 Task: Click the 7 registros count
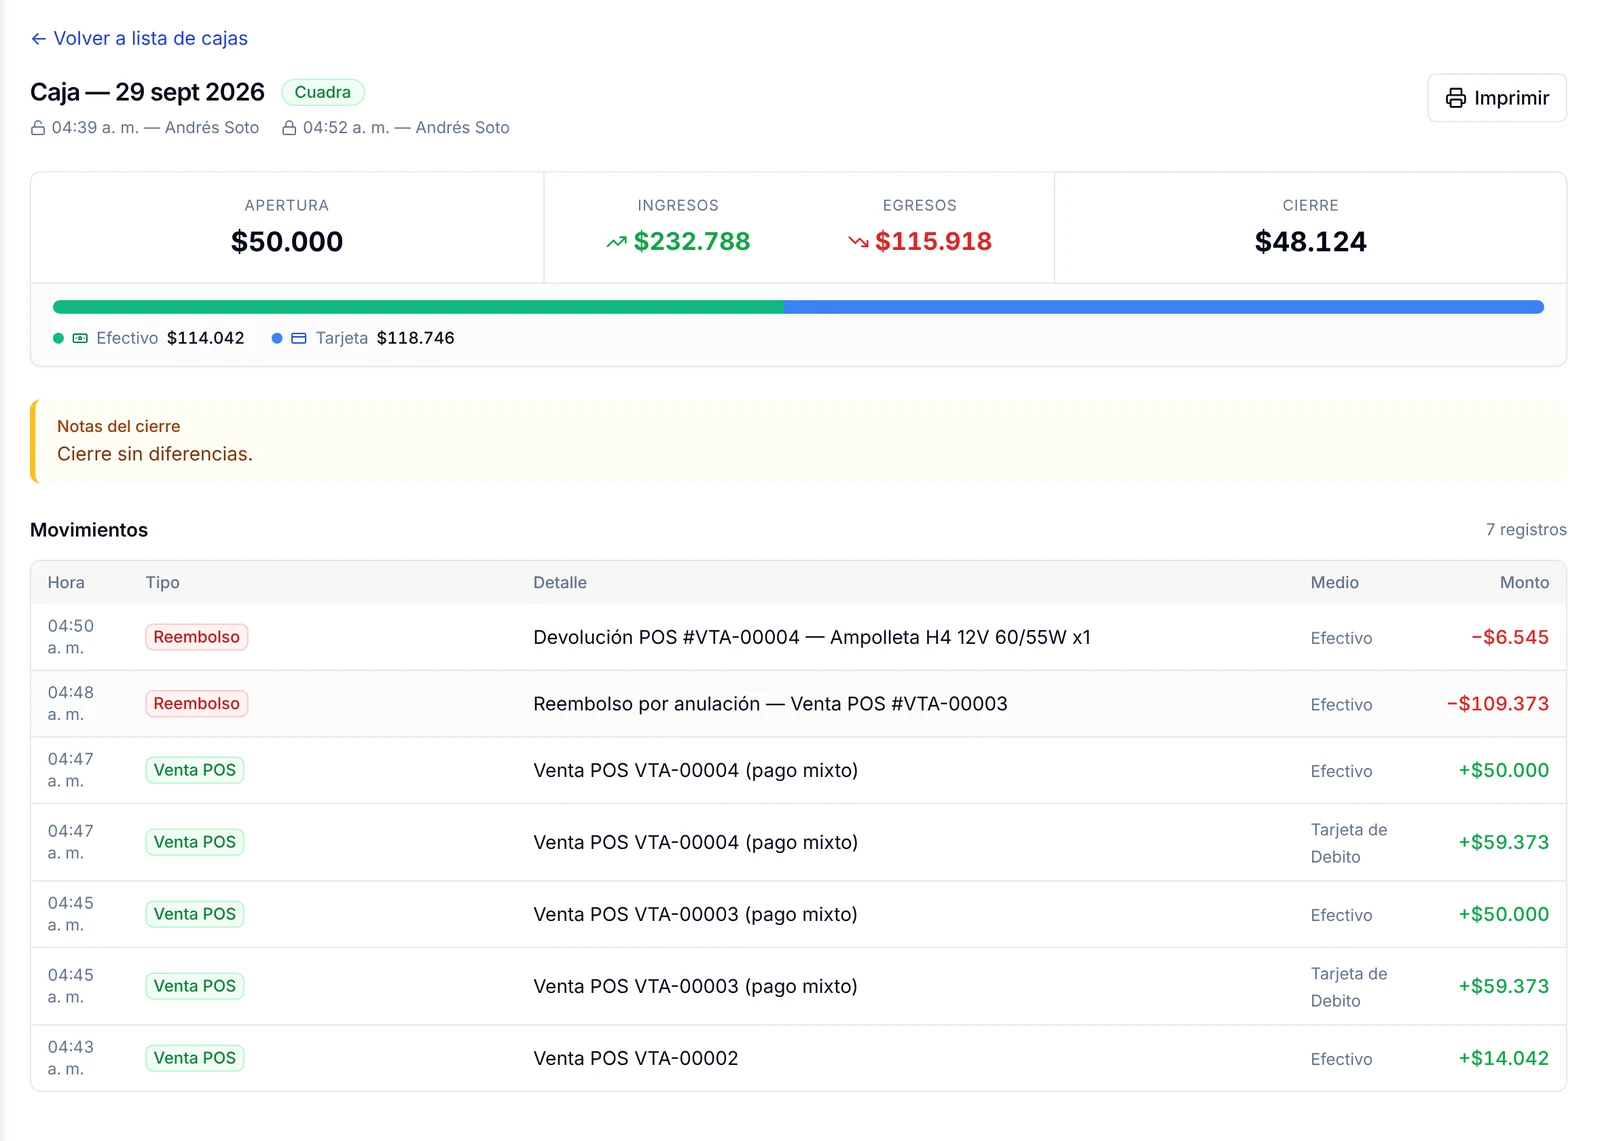(1526, 530)
